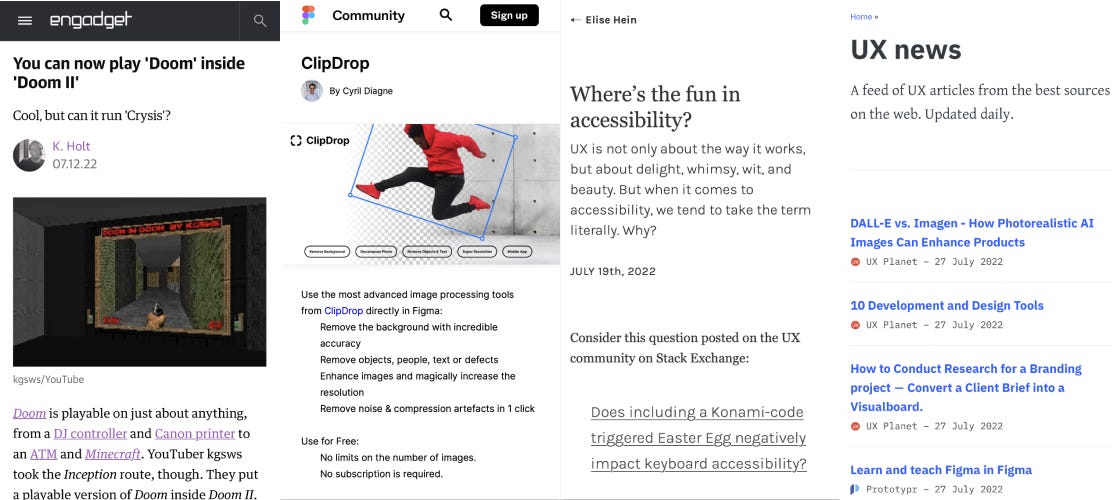The height and width of the screenshot is (500, 1114).
Task: Go back via the Elise Hein arrow link
Action: click(x=603, y=20)
